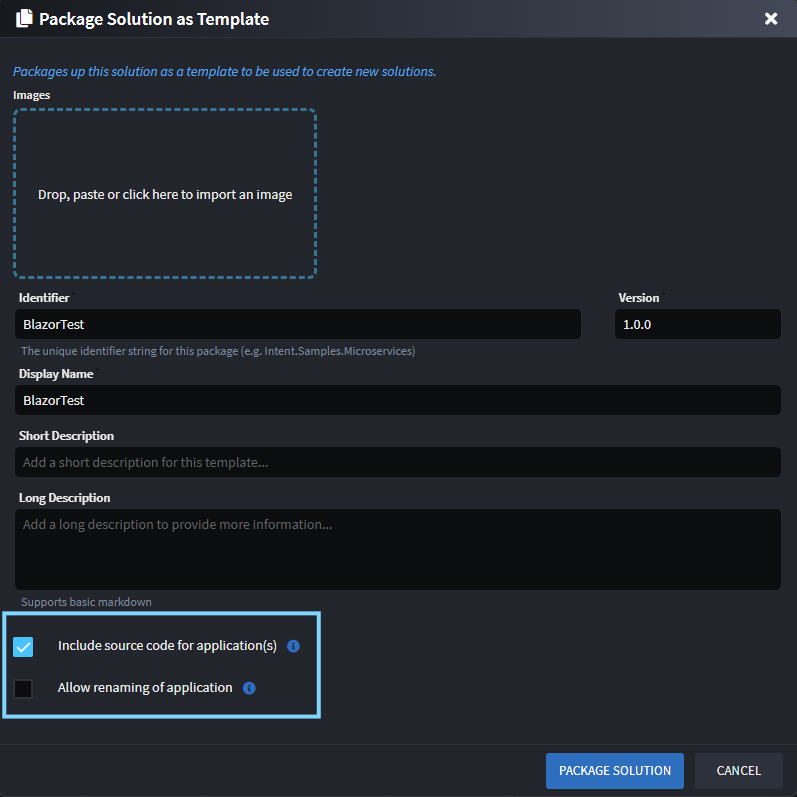
Task: Click the 'Include source code for application(s)' label
Action: (167, 646)
